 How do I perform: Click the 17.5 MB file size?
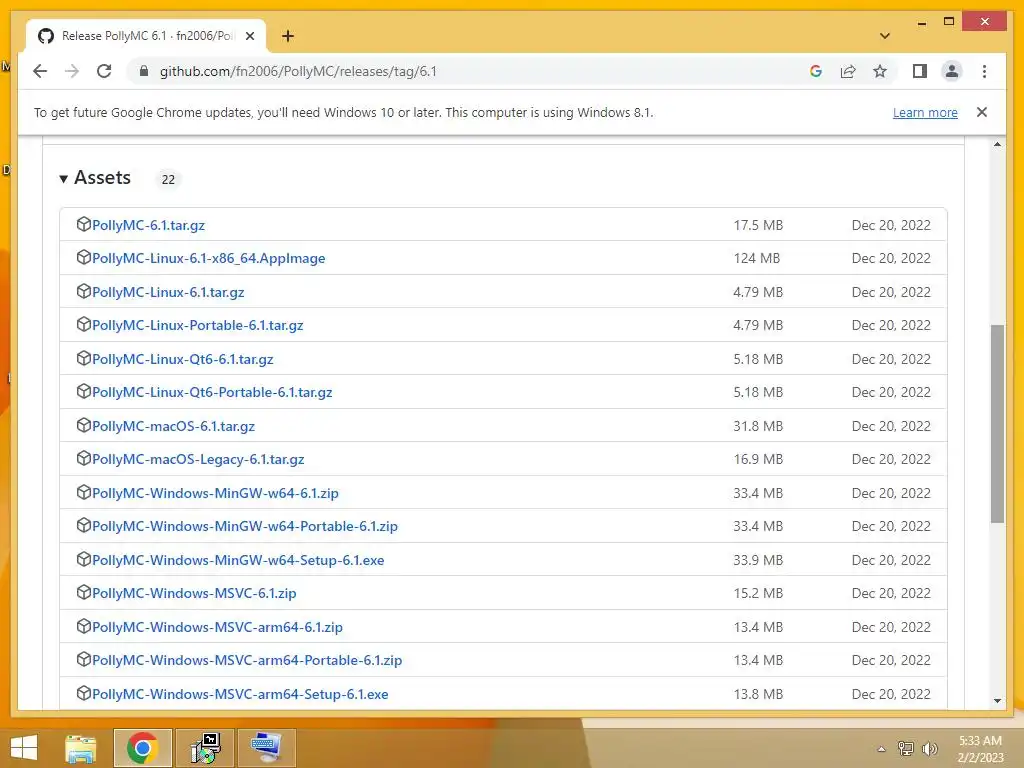[758, 225]
